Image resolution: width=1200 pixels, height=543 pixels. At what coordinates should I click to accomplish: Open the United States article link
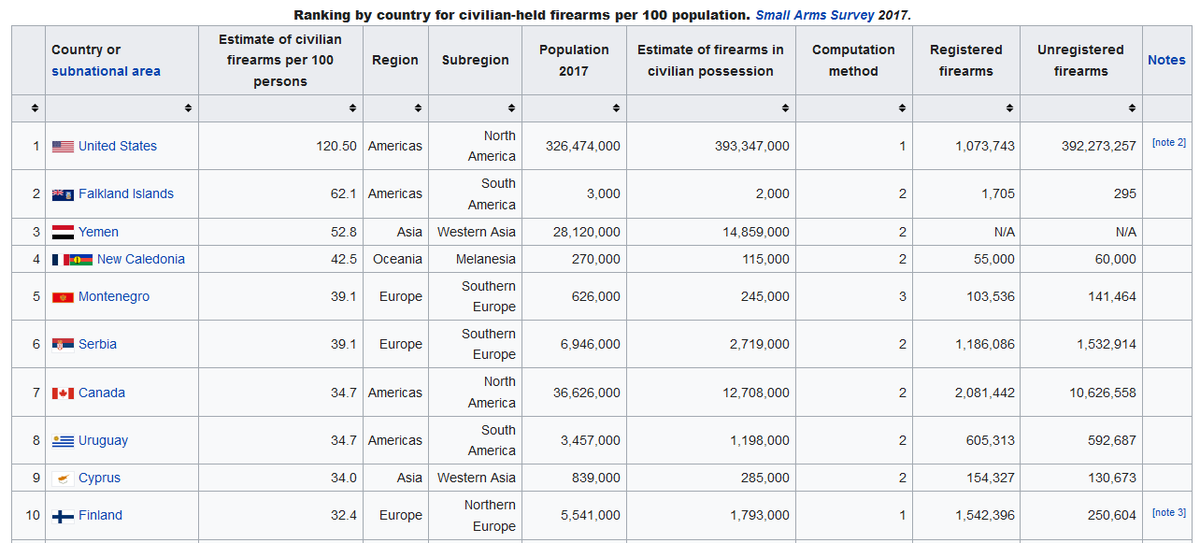pyautogui.click(x=118, y=146)
